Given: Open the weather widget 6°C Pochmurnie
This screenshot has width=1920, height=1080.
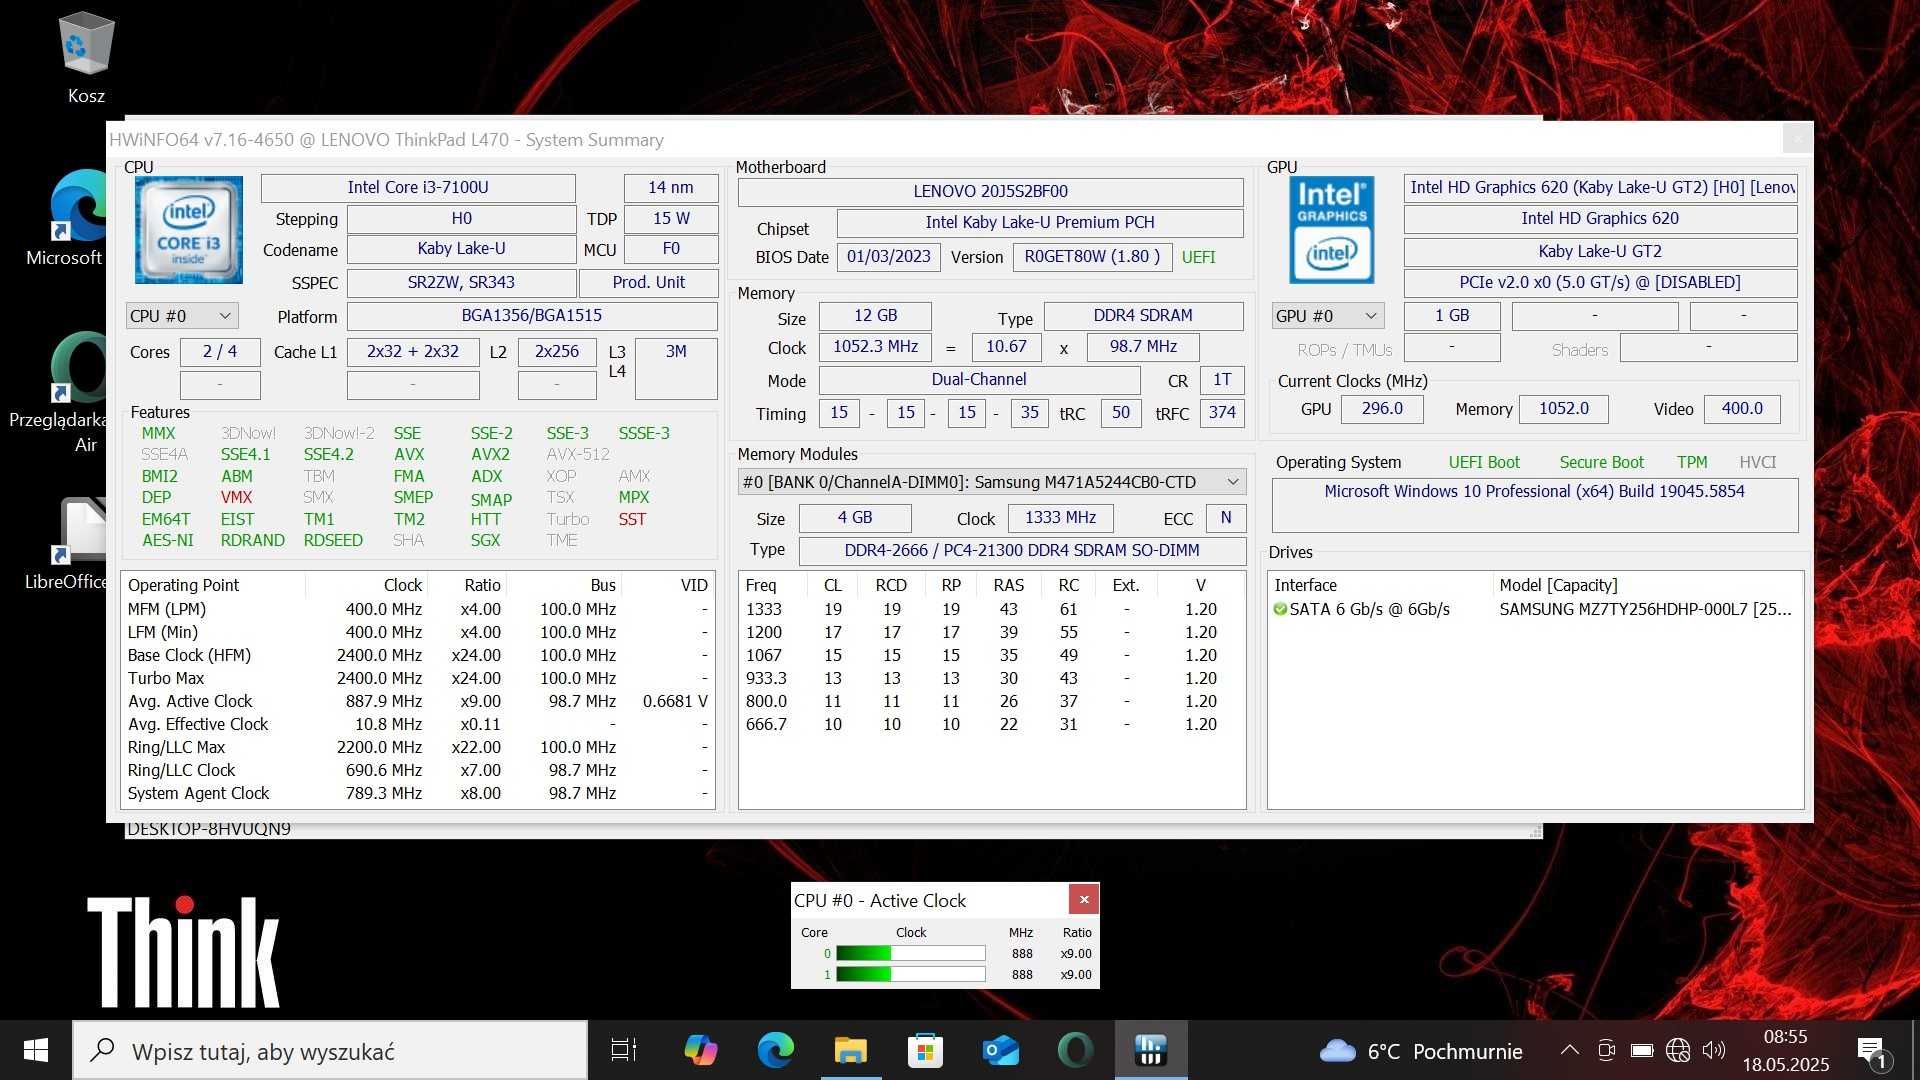Looking at the screenshot, I should click(x=1420, y=1051).
